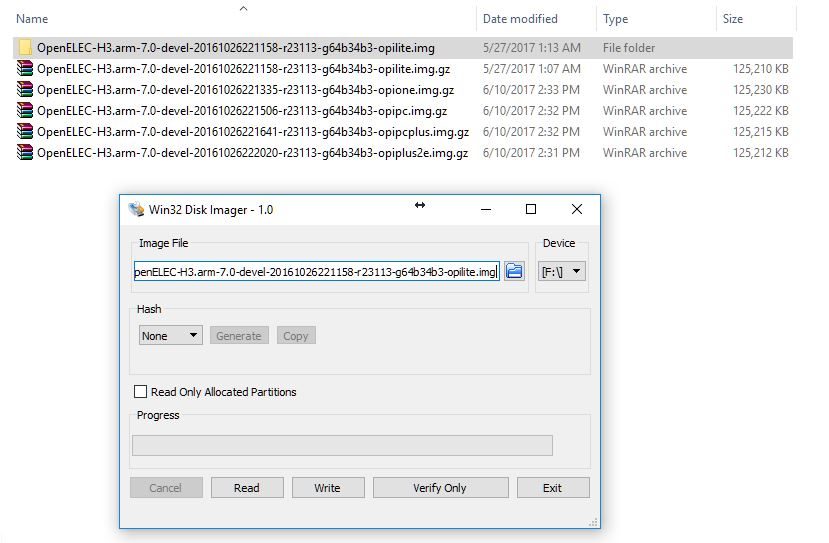829x543 pixels.
Task: Sort by the Type column header
Action: coord(615,19)
